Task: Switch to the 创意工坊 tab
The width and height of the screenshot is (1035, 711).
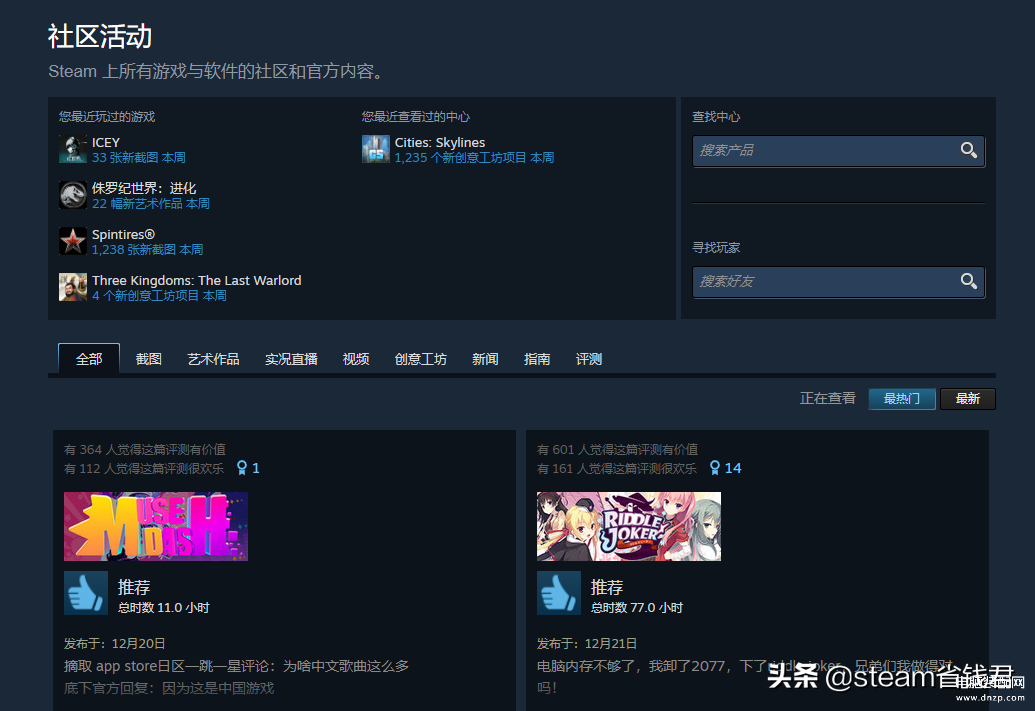Action: pyautogui.click(x=420, y=359)
